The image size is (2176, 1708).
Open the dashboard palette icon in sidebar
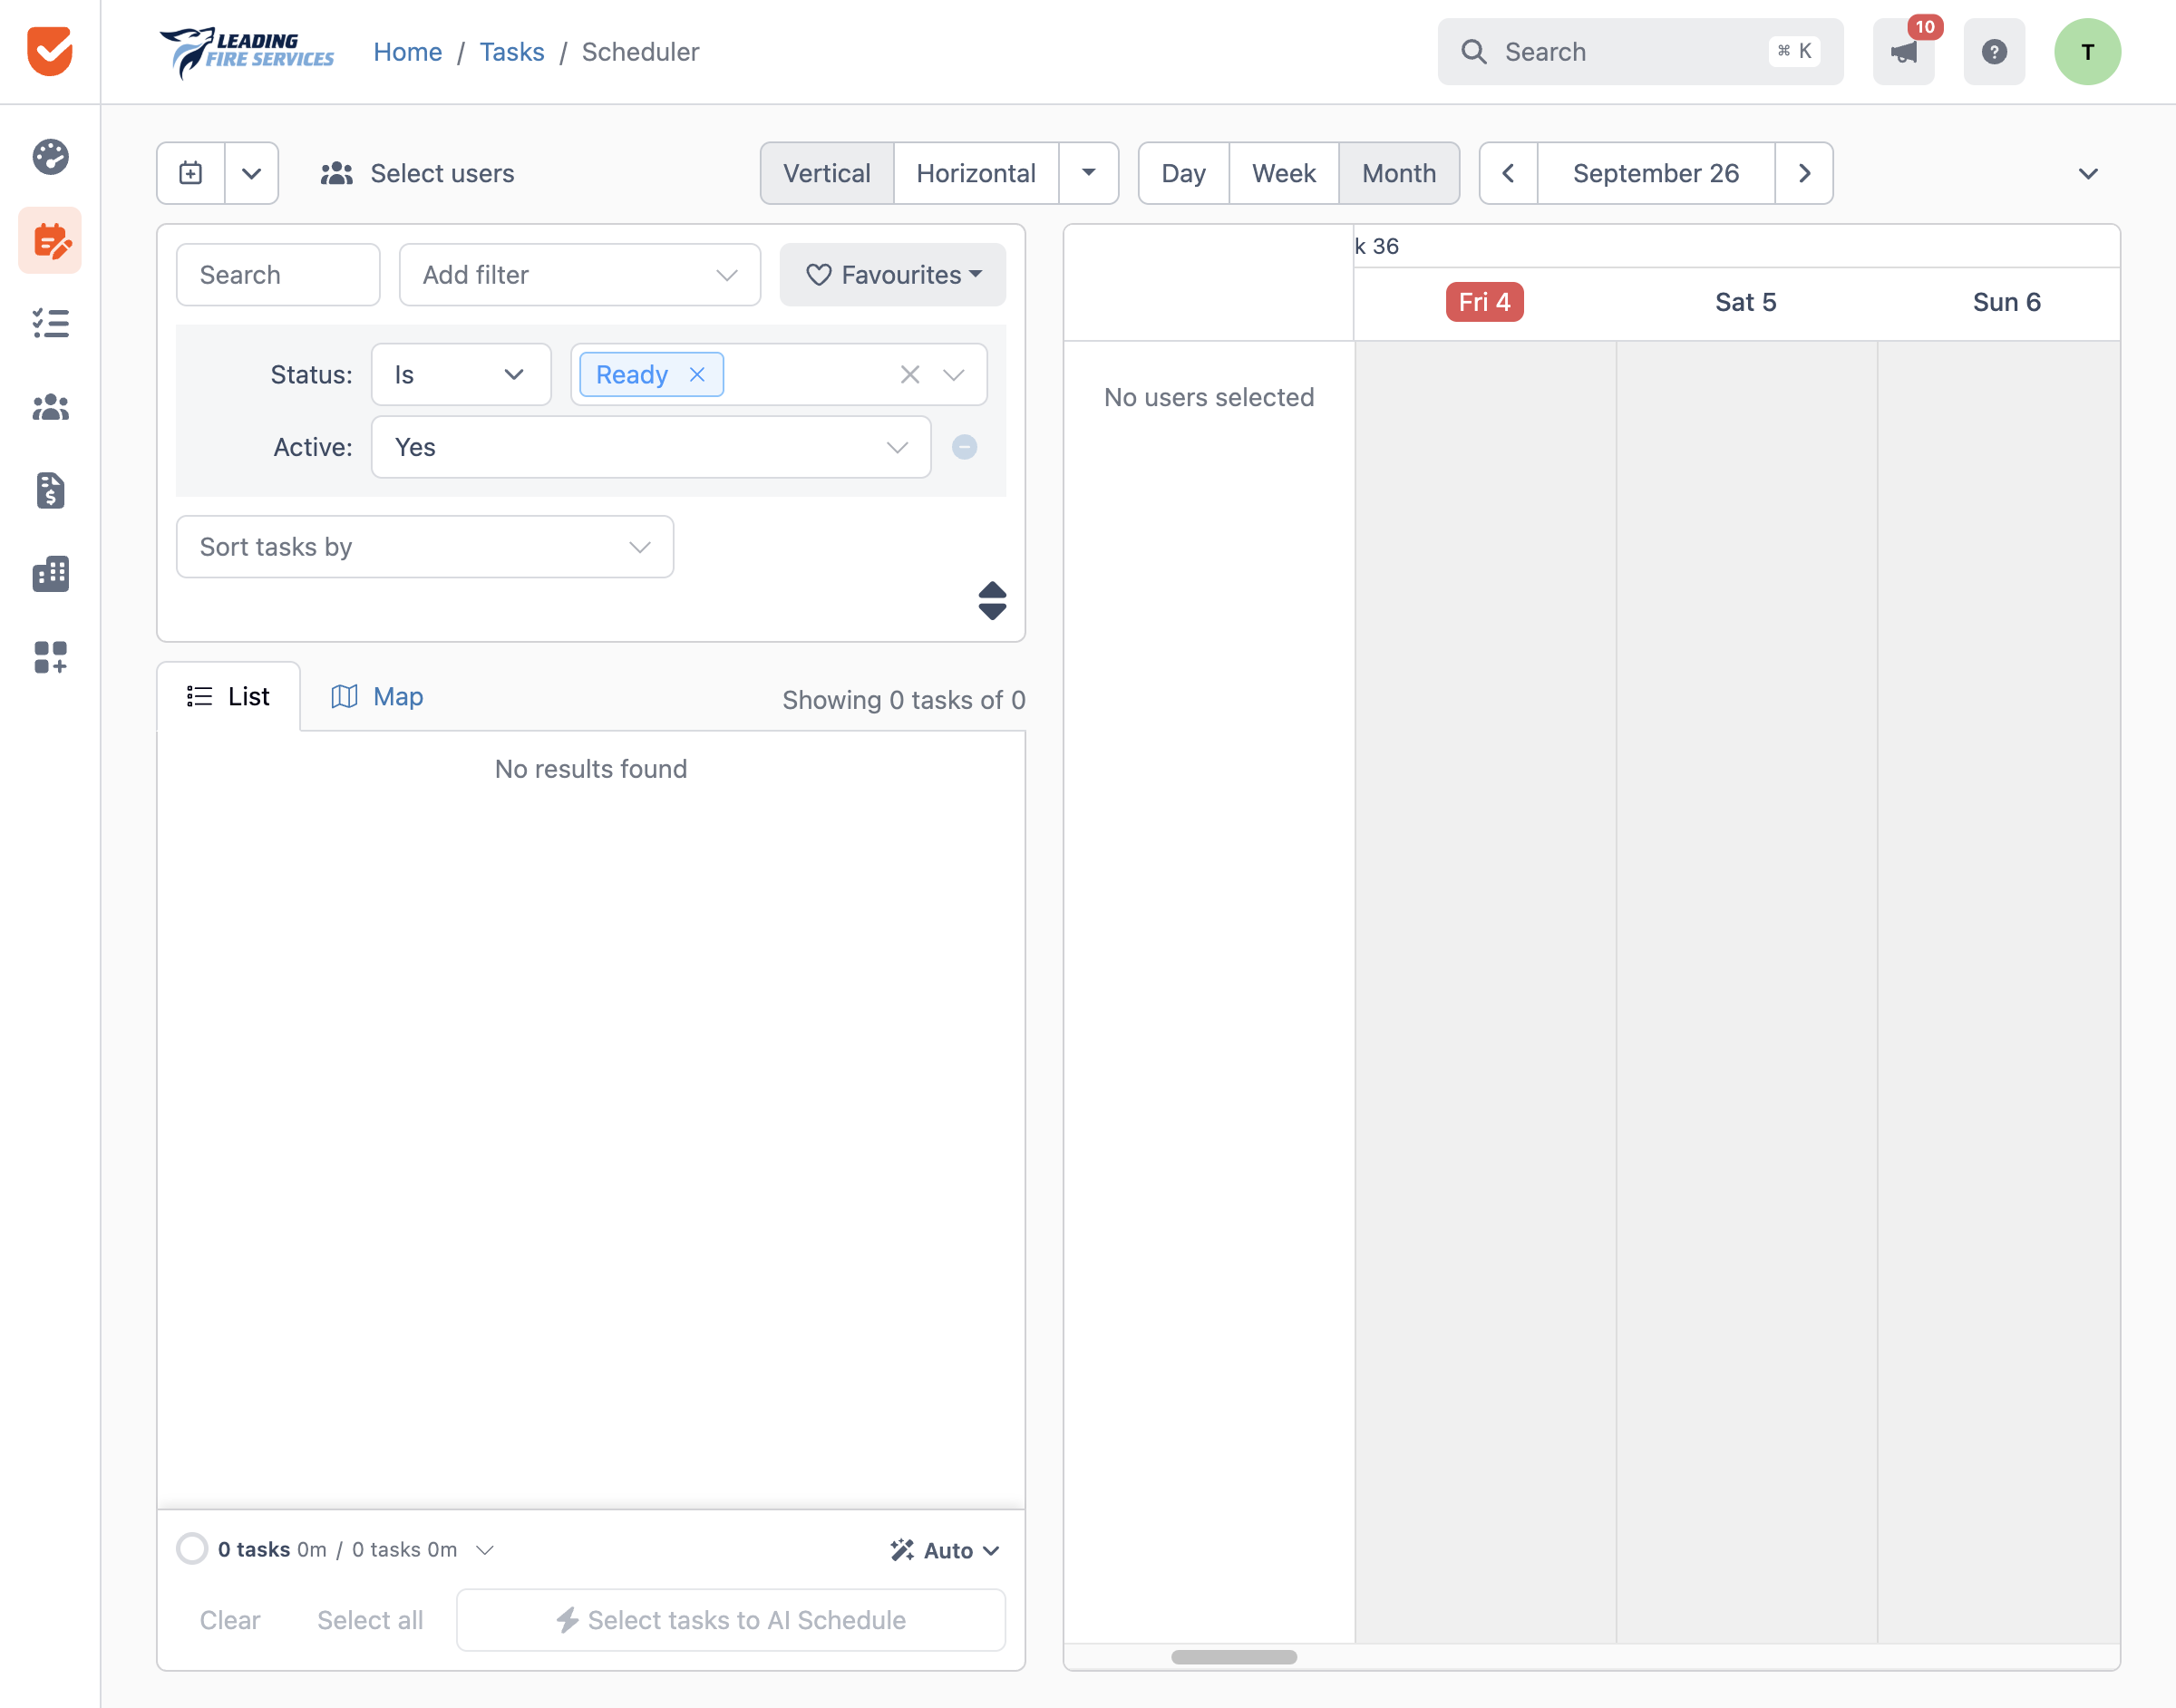50,157
